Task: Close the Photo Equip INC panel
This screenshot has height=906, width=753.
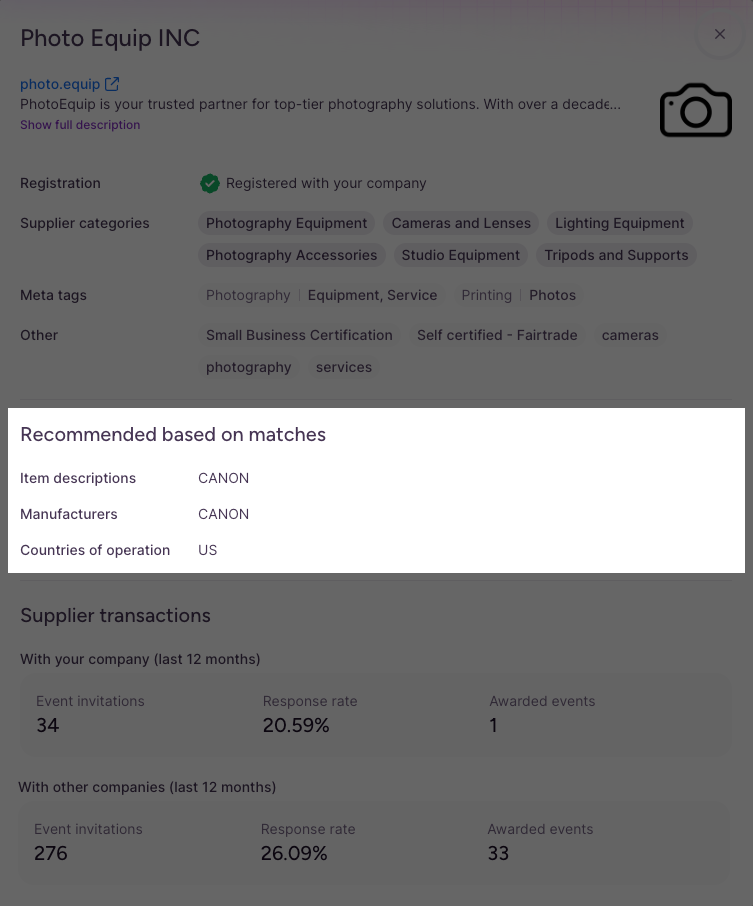Action: click(719, 34)
